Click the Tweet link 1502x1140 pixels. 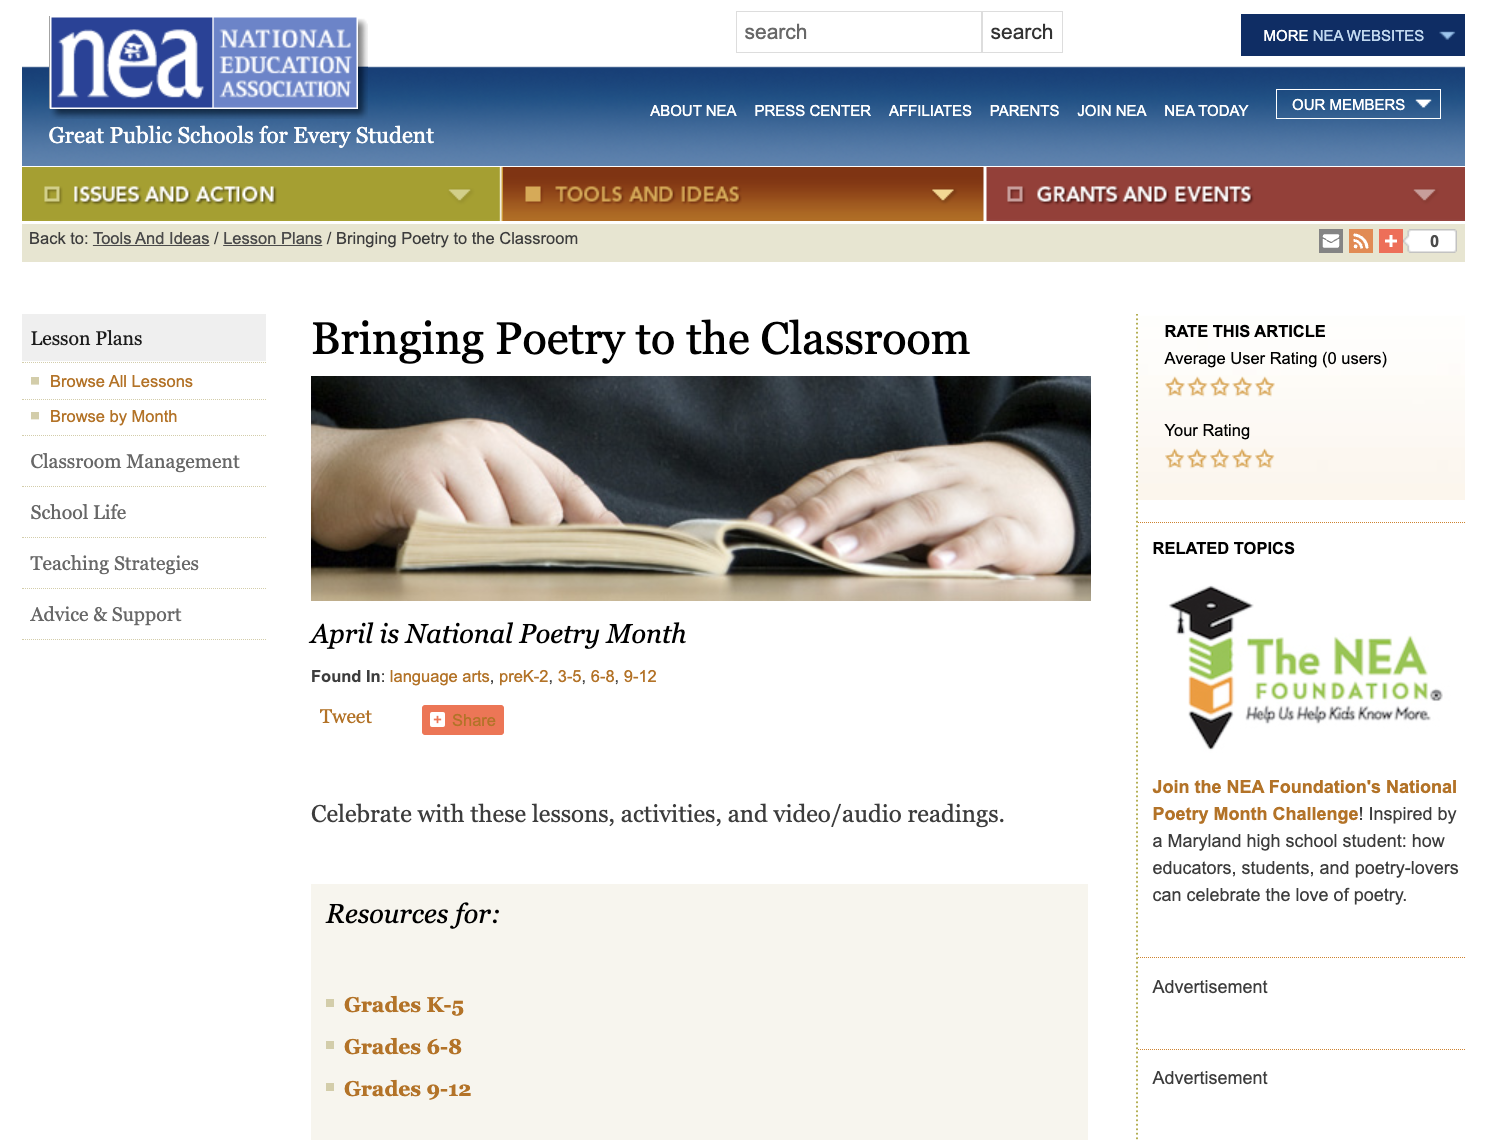[345, 716]
